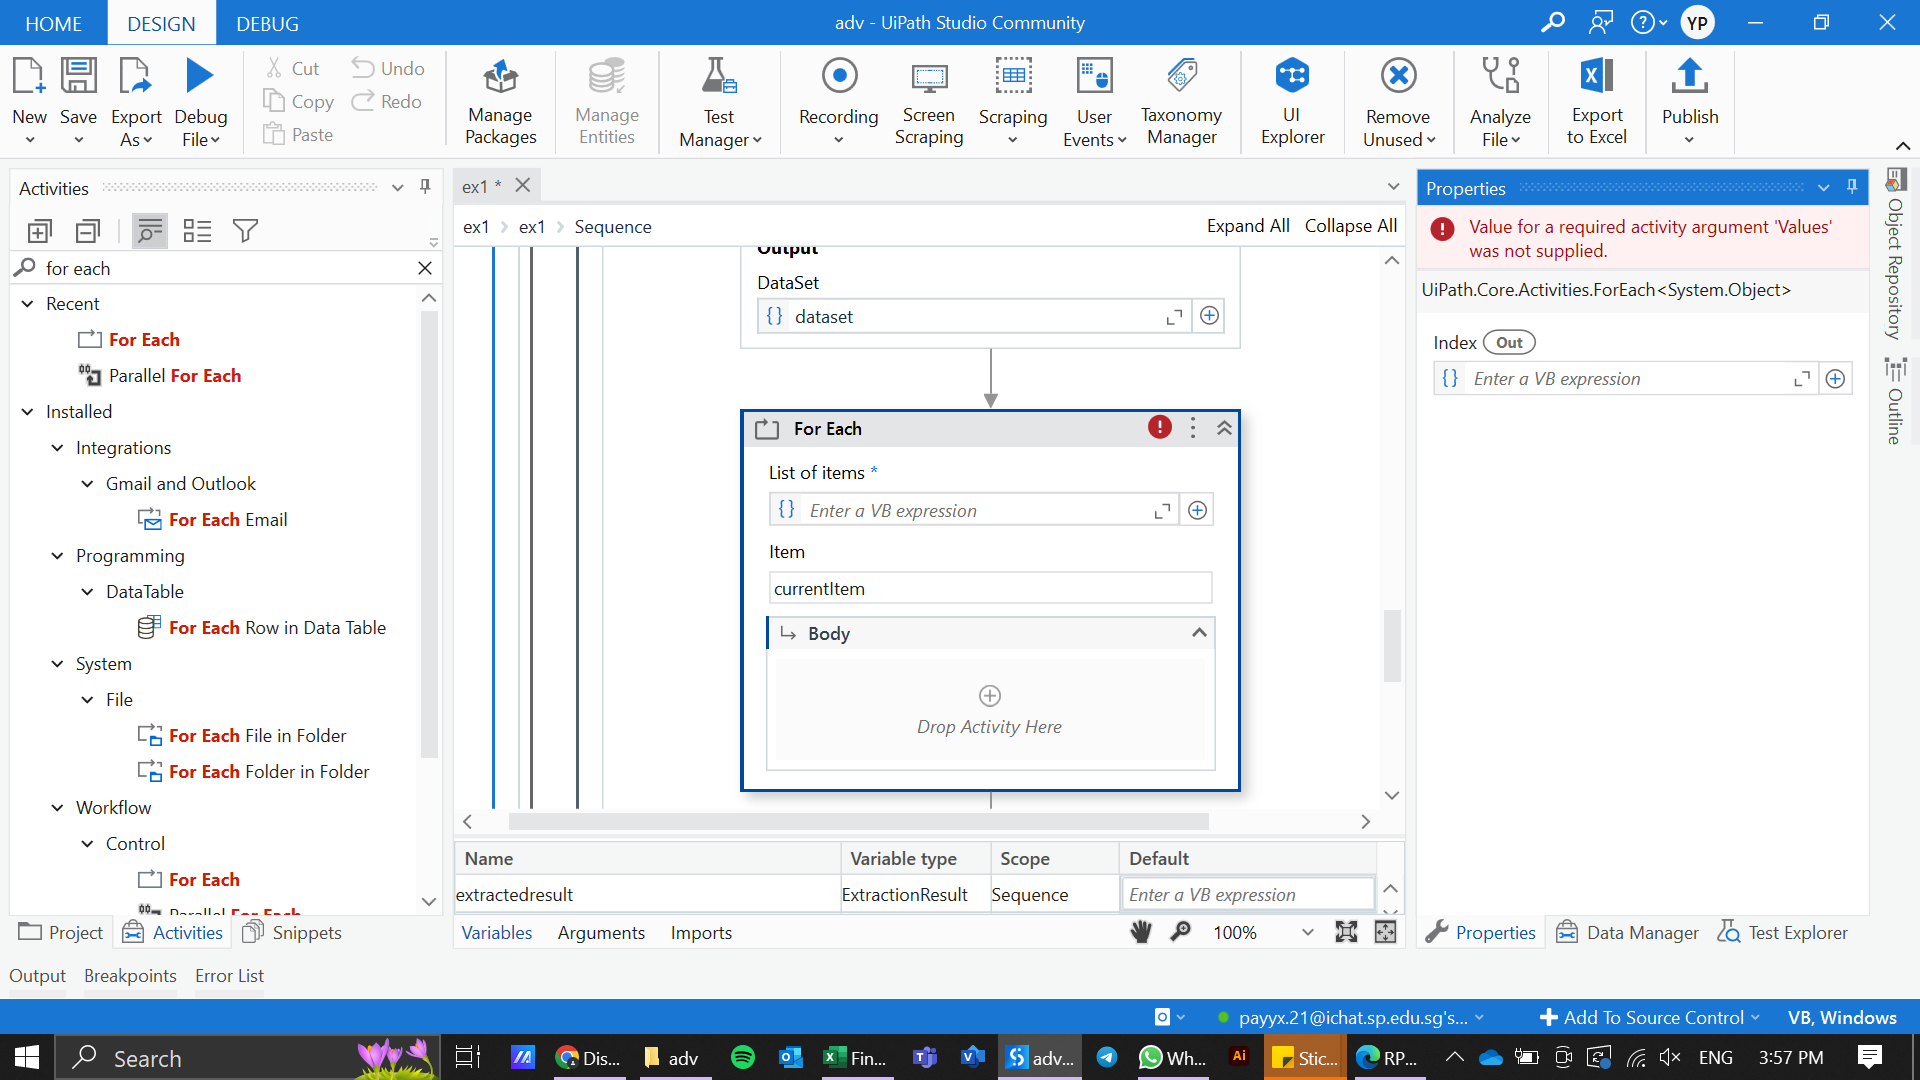Click plus button beside dataset field
The image size is (1920, 1080).
point(1209,316)
